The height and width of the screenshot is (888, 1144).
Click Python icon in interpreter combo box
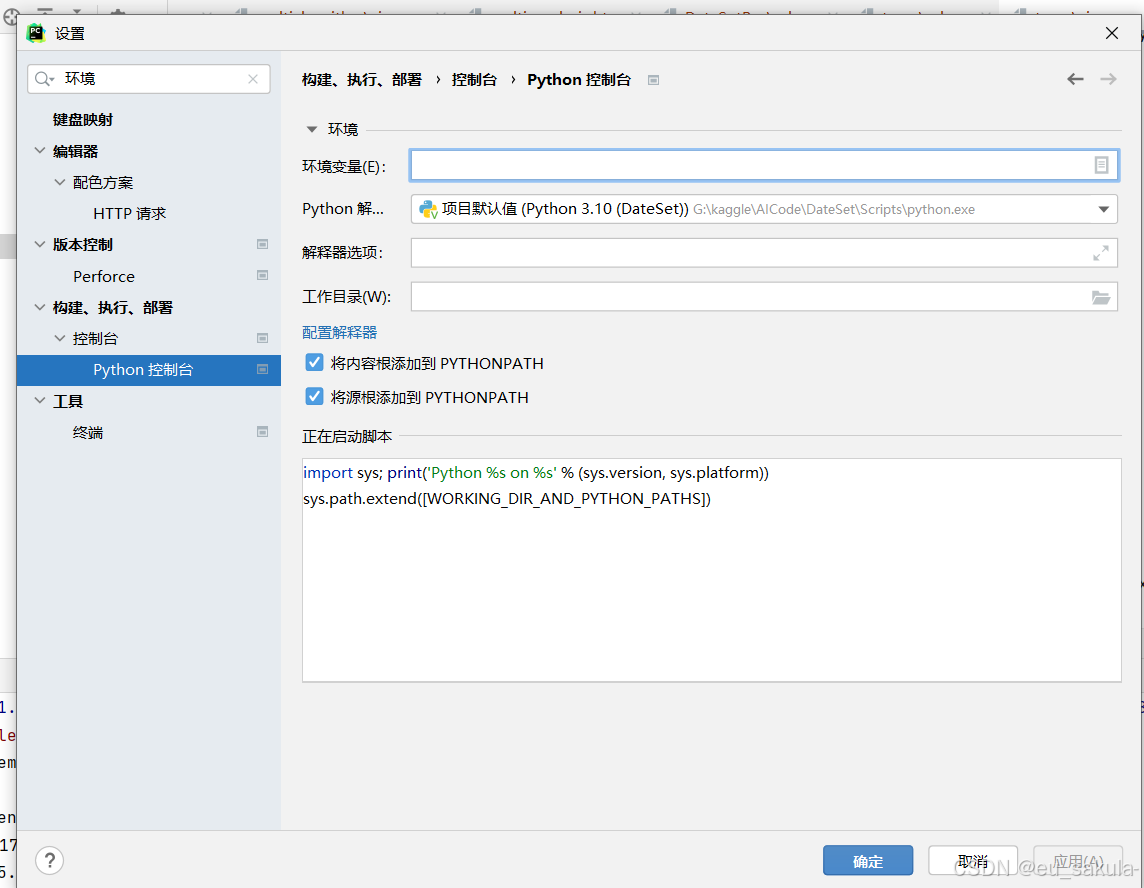click(x=428, y=209)
